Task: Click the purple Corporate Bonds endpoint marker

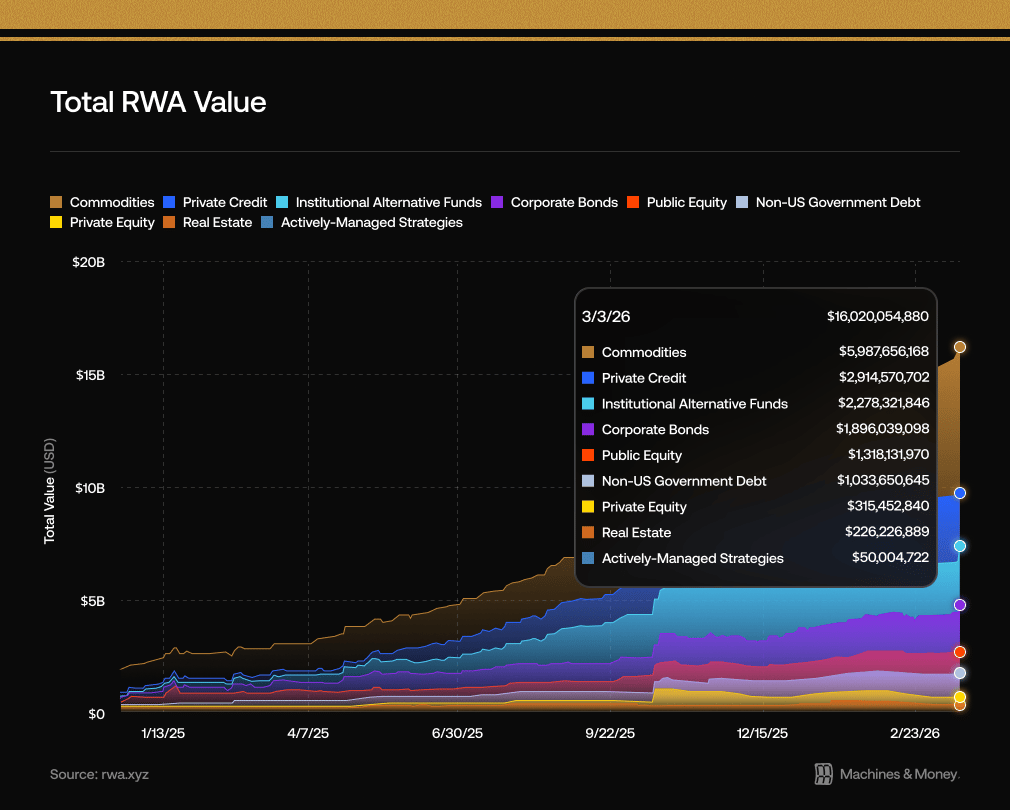Action: [x=960, y=605]
